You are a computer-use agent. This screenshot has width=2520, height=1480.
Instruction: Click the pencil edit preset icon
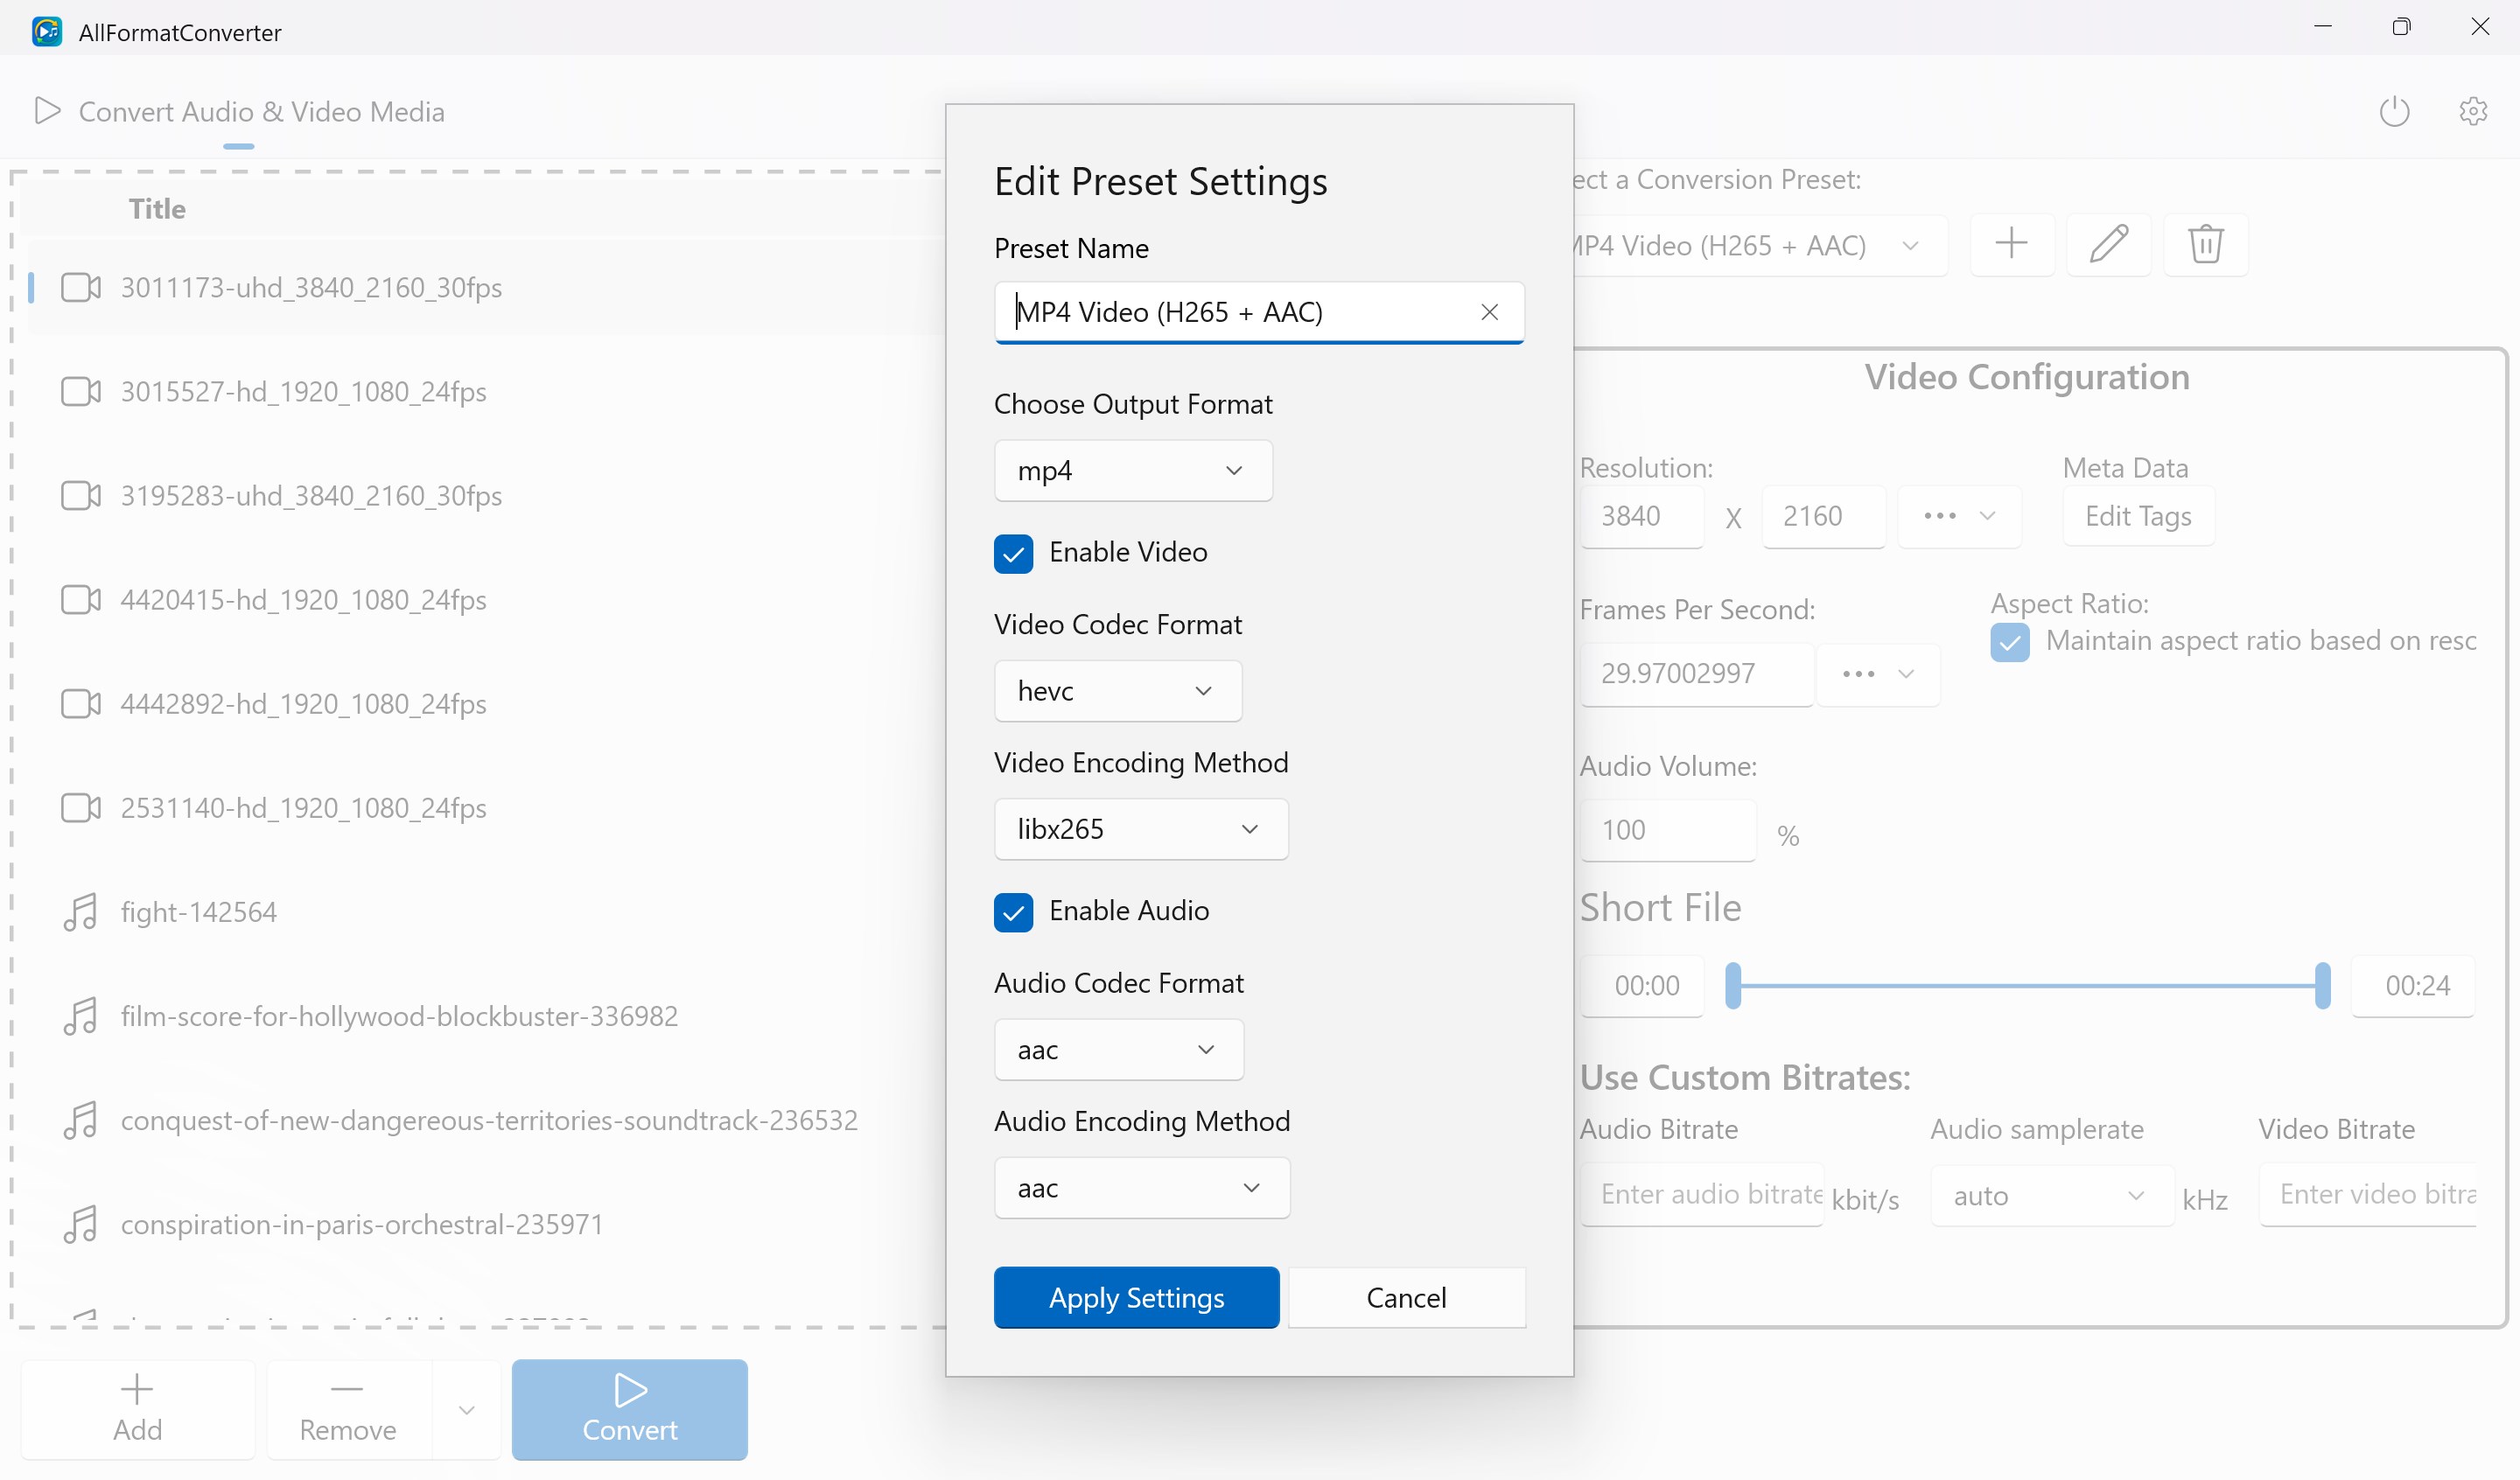[x=2108, y=244]
